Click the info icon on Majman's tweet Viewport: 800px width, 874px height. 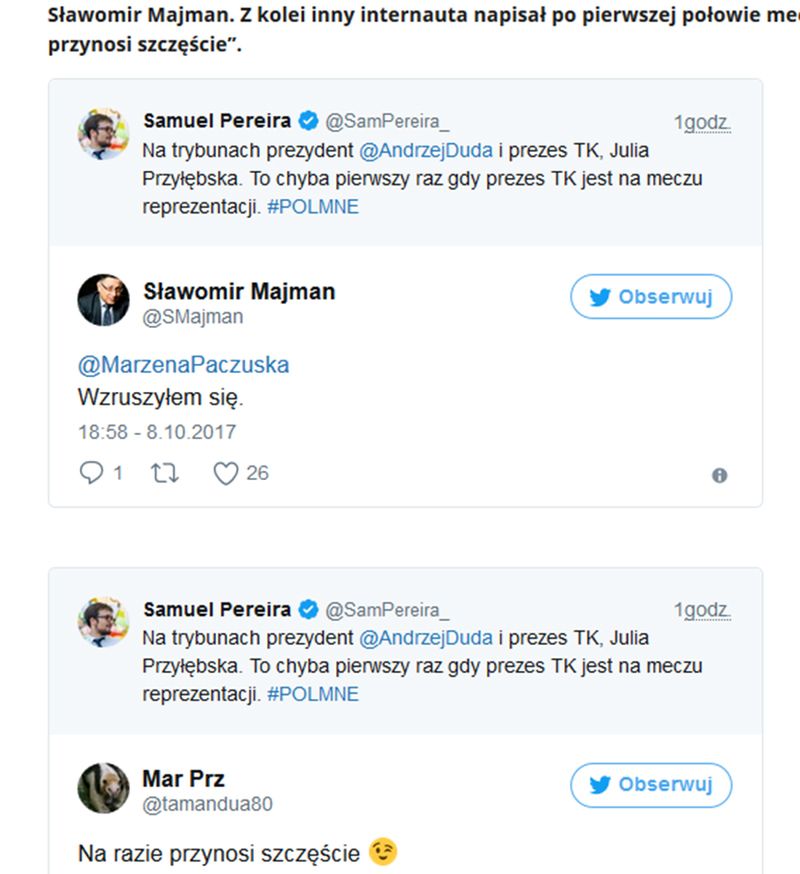[719, 476]
